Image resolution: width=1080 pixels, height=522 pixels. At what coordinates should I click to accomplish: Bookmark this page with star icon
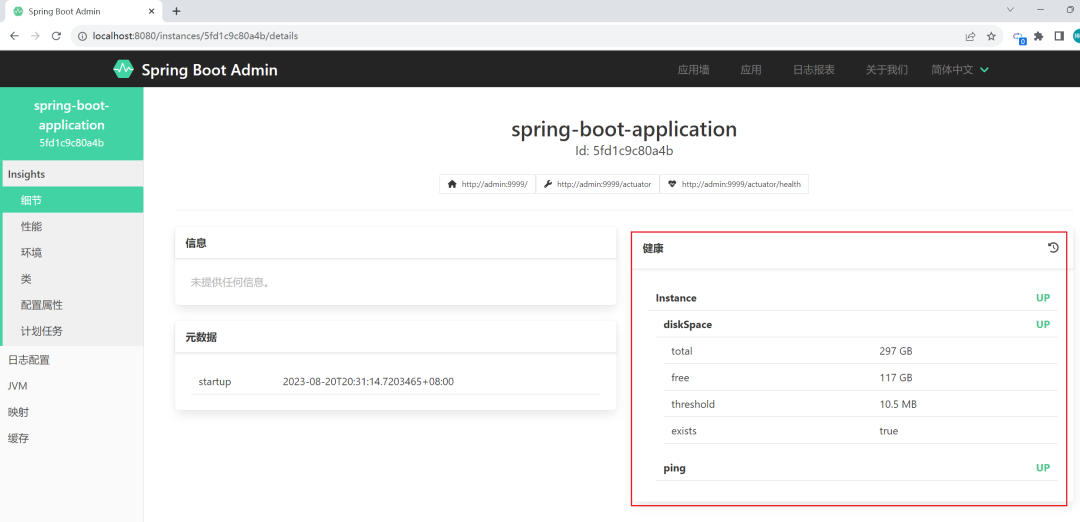pyautogui.click(x=991, y=36)
